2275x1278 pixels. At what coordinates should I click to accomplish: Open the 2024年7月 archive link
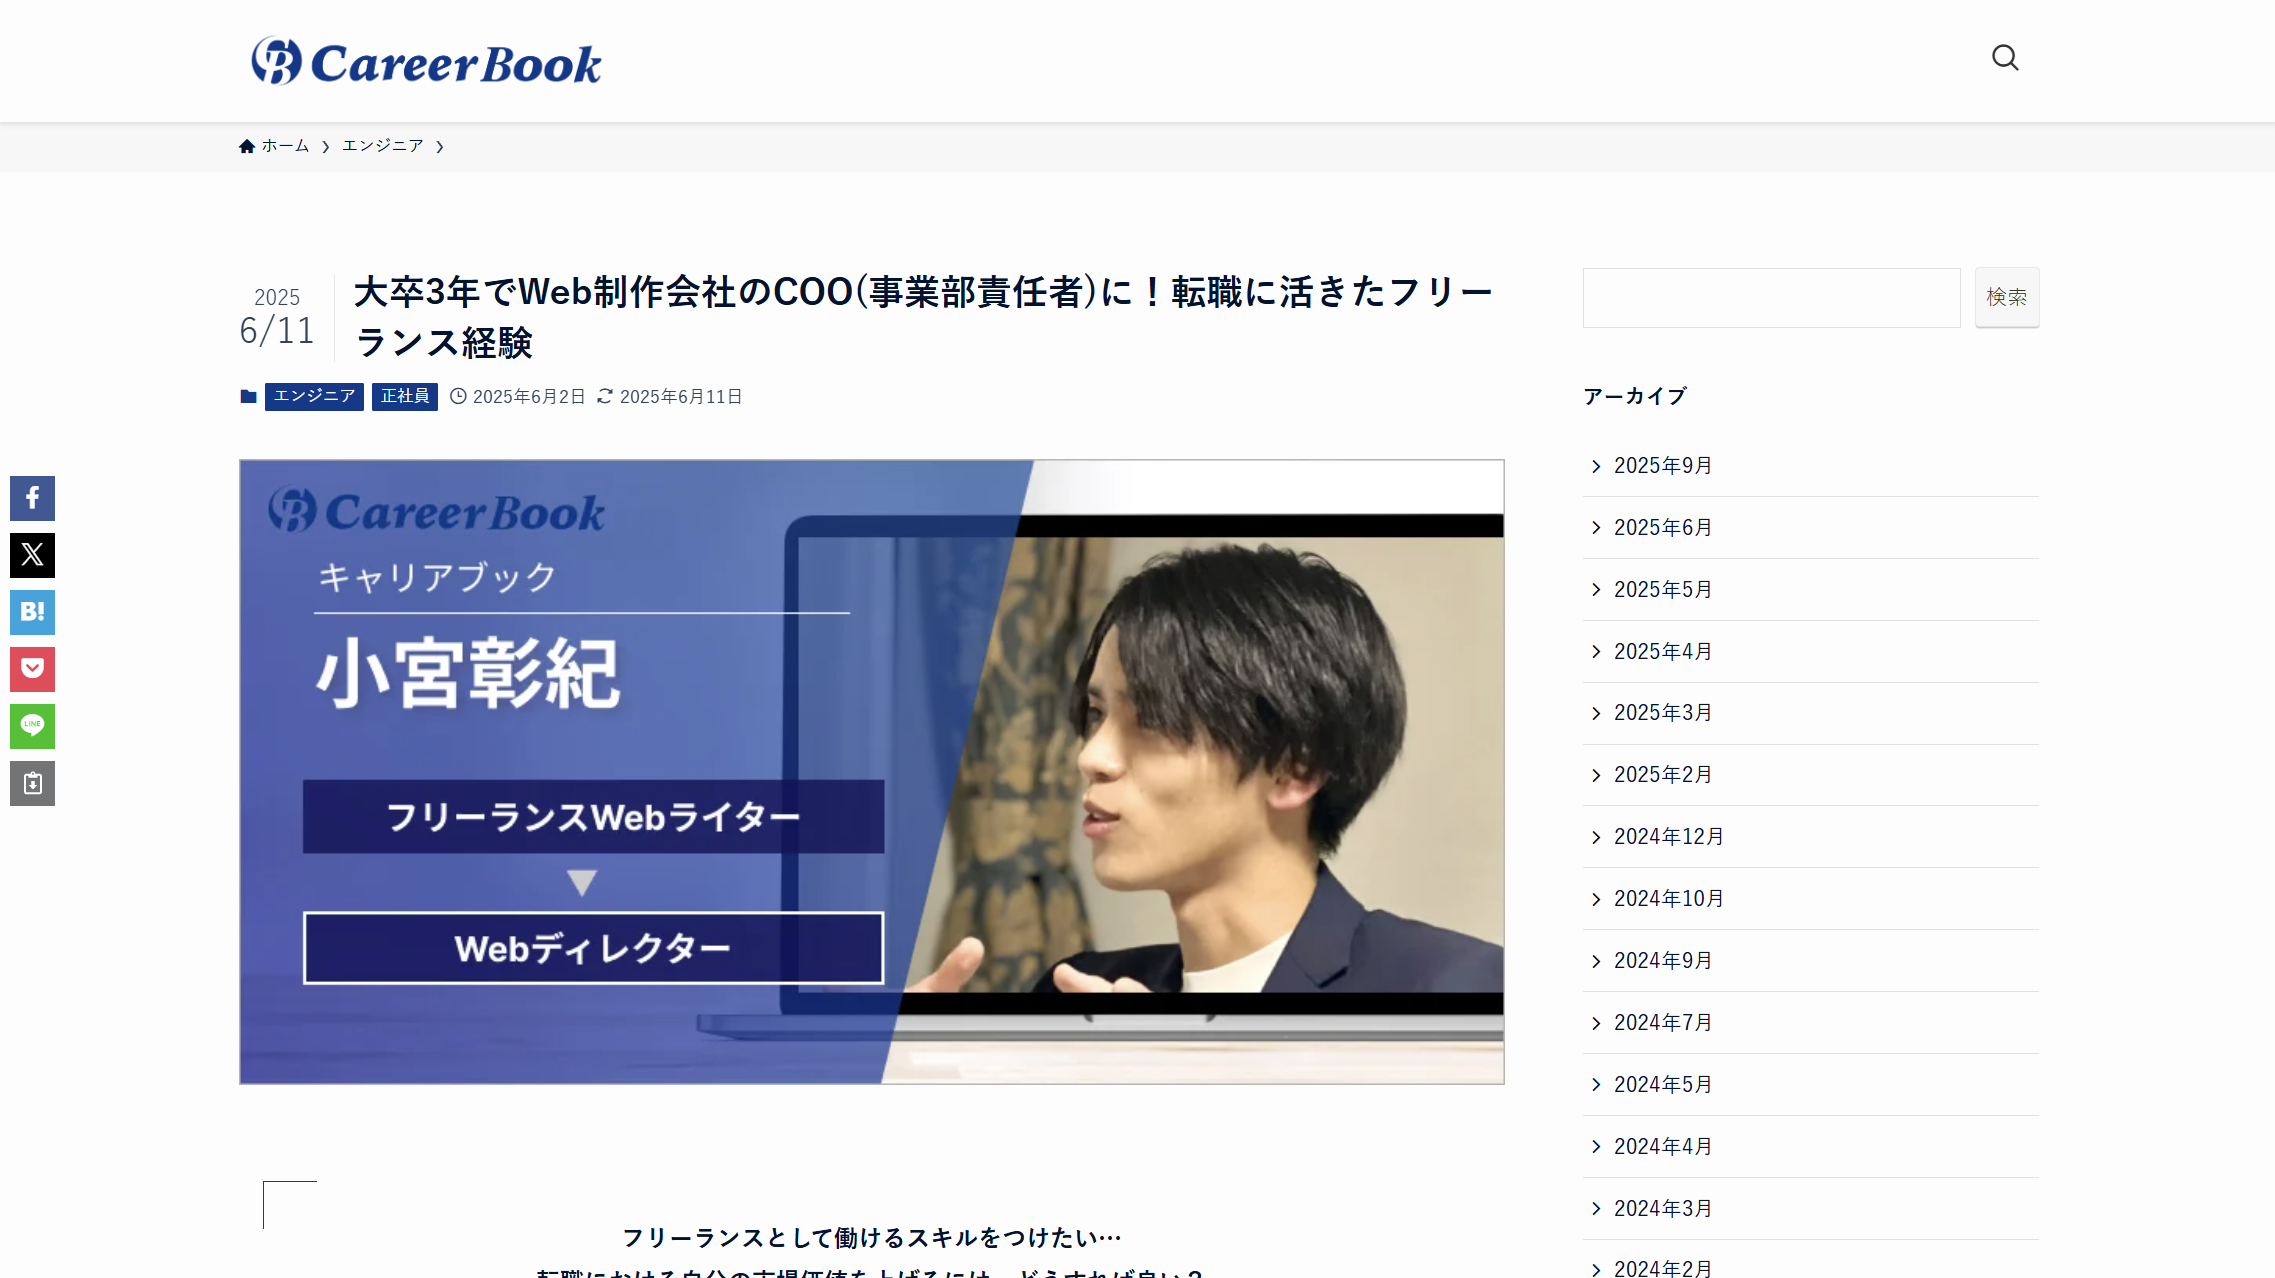point(1662,1022)
